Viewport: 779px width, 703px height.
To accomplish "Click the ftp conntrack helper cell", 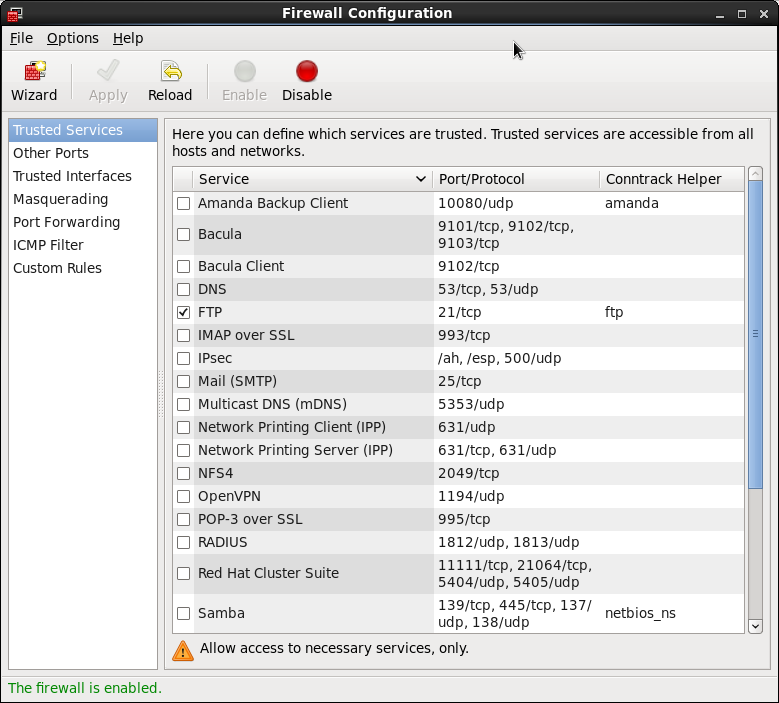I will [614, 312].
